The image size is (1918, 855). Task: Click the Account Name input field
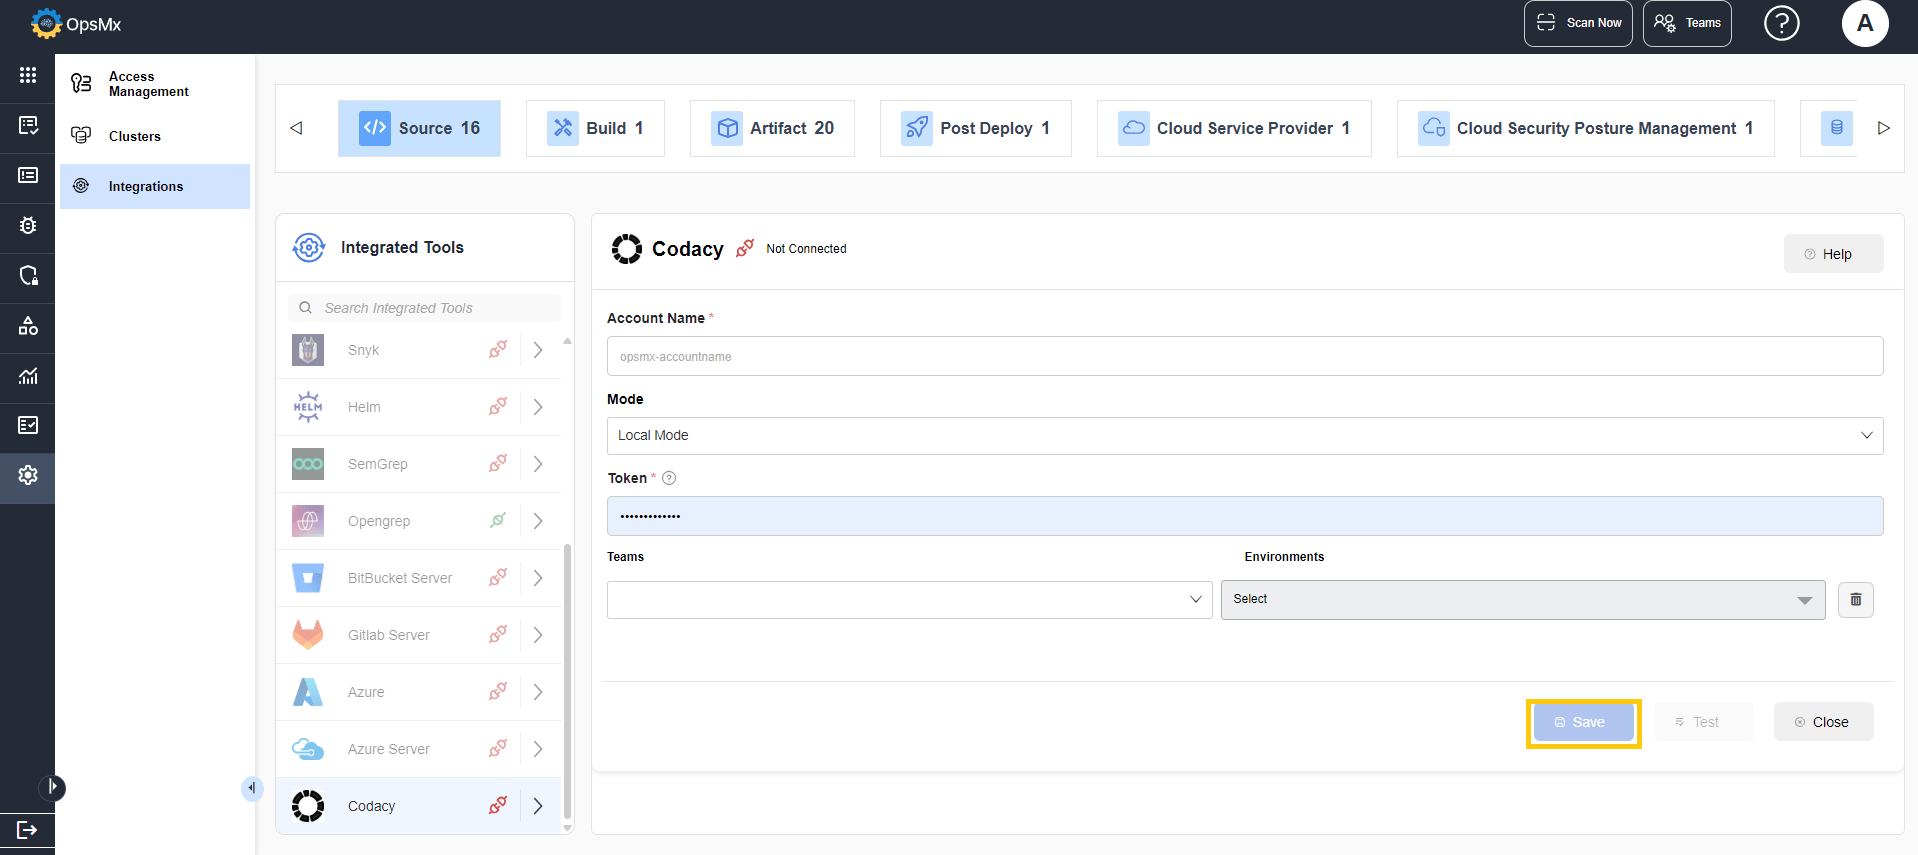pos(1245,356)
